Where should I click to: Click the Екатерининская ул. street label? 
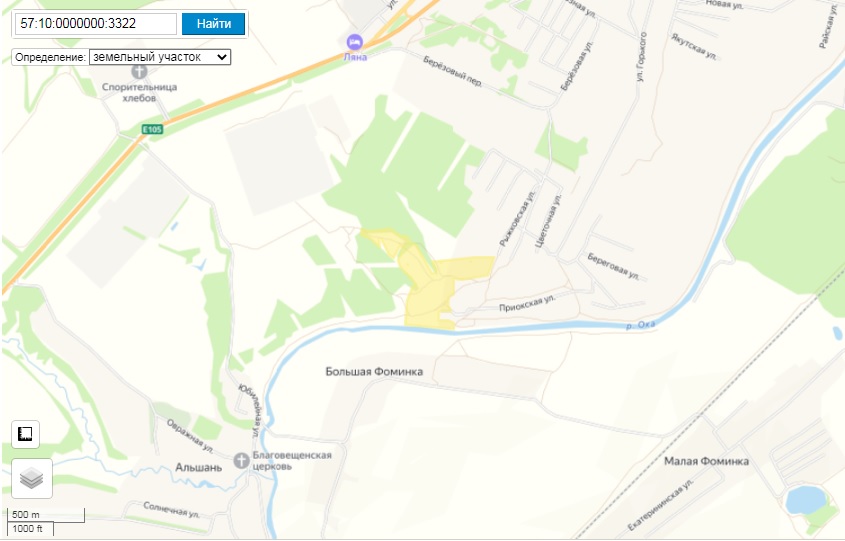pyautogui.click(x=660, y=504)
